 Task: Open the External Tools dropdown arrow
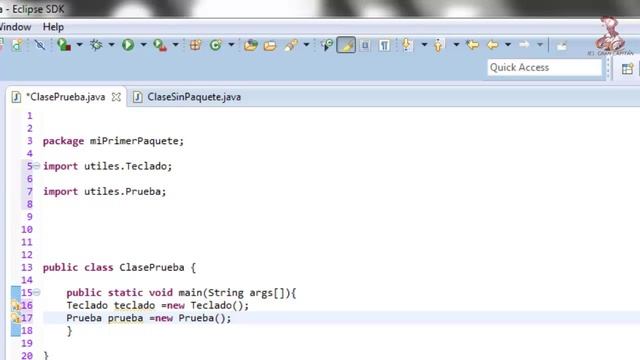tap(175, 44)
